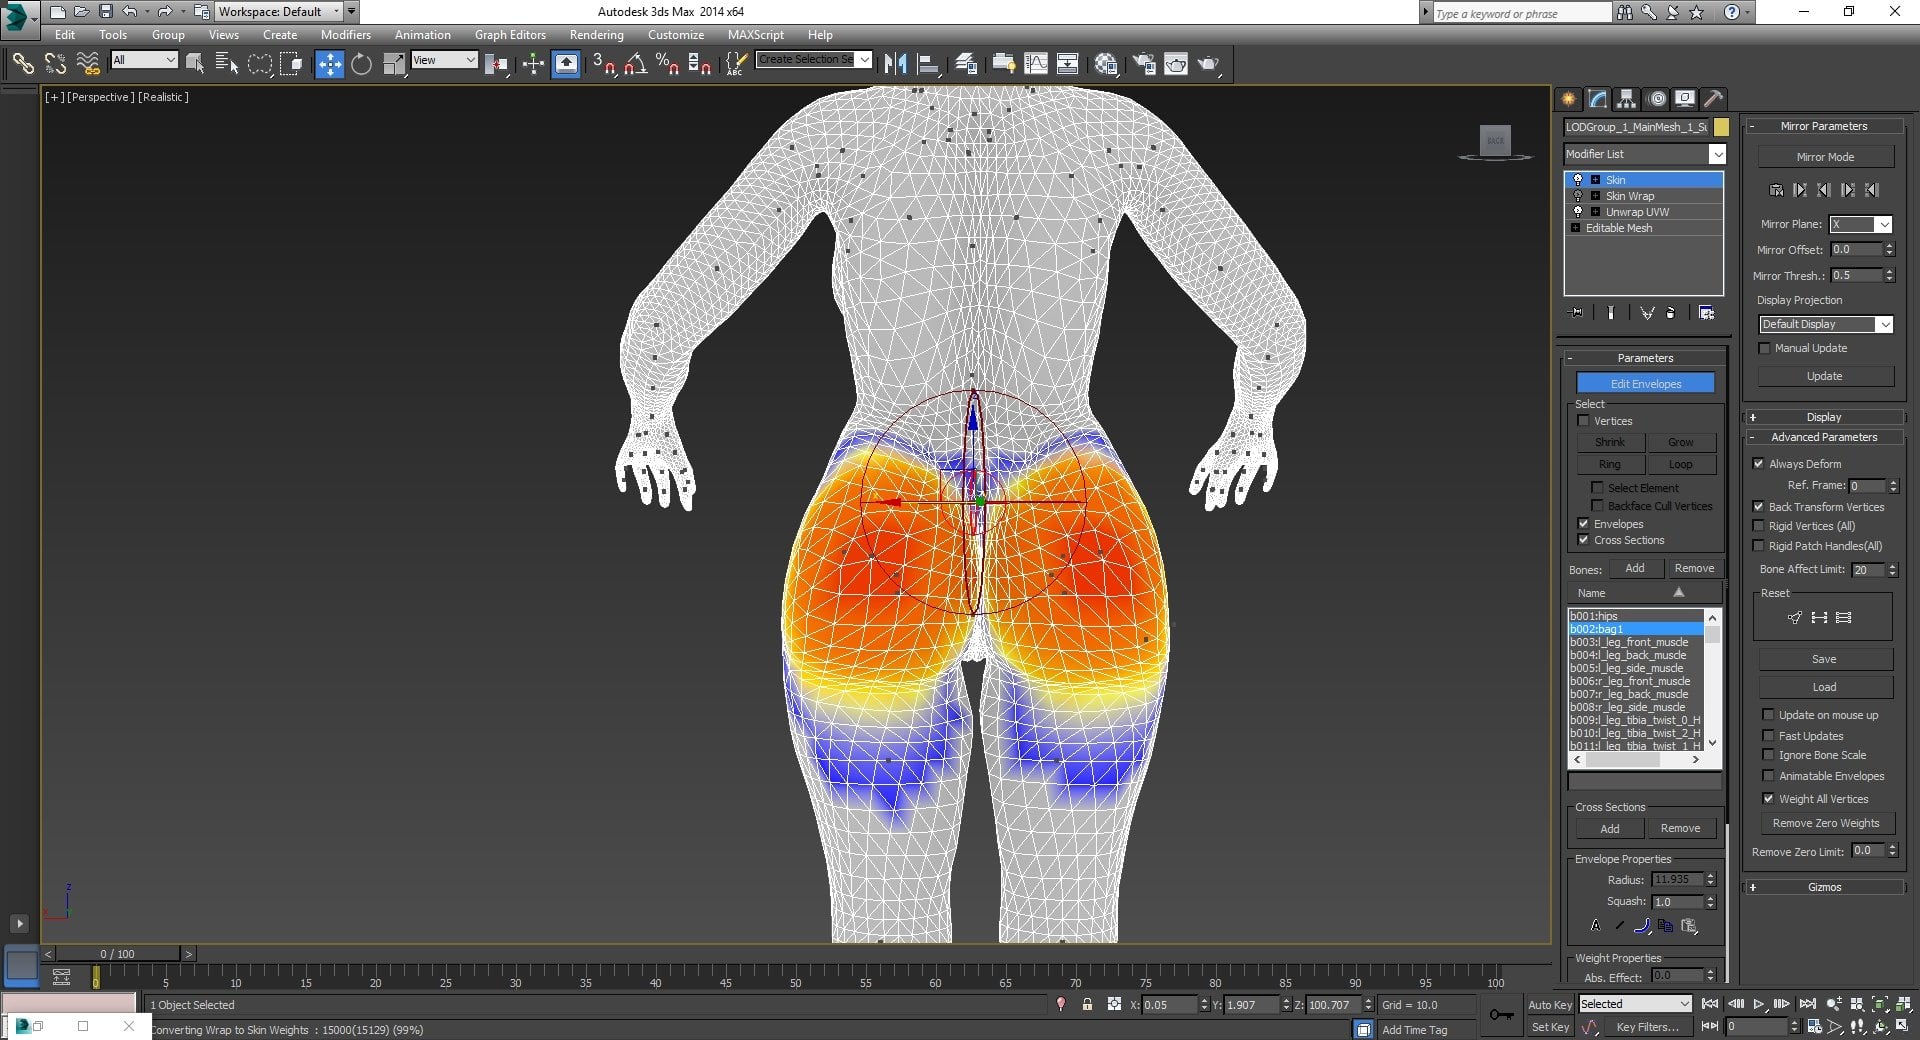The image size is (1920, 1040).
Task: Toggle the Always Deform checkbox
Action: (x=1759, y=464)
